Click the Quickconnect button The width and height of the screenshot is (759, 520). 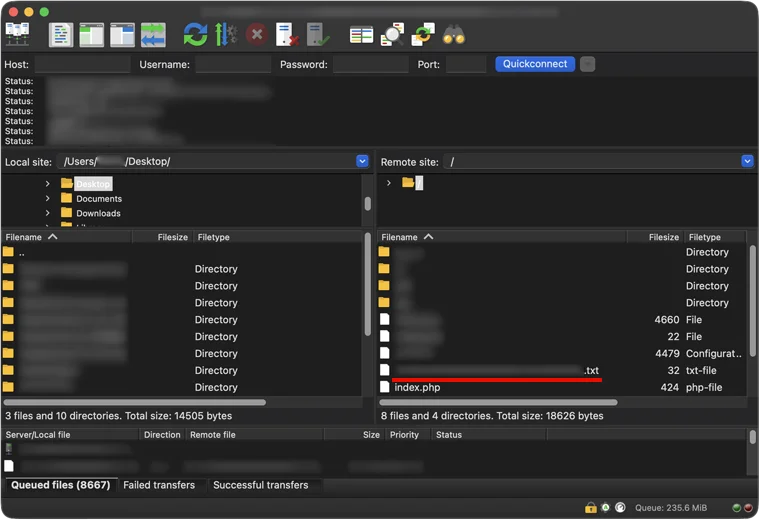pyautogui.click(x=535, y=64)
